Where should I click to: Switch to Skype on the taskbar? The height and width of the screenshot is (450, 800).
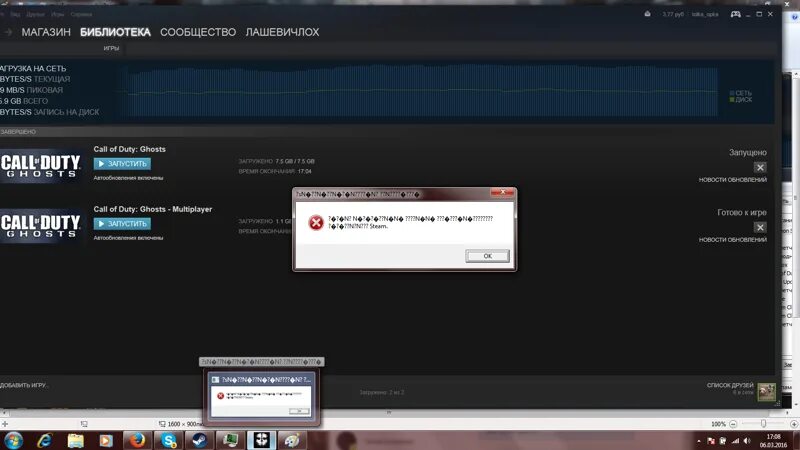[x=168, y=440]
